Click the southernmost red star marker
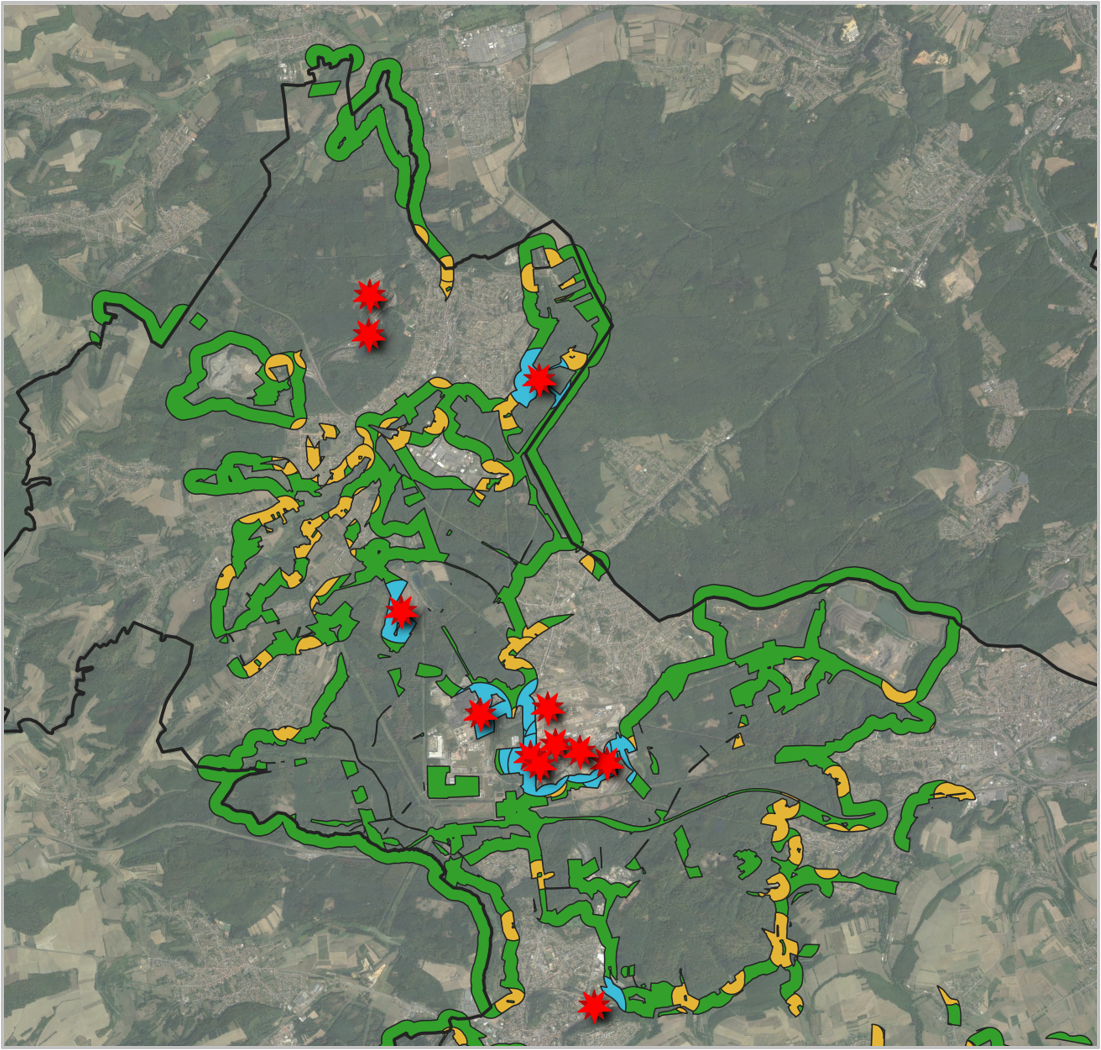The height and width of the screenshot is (1050, 1101). [594, 1005]
